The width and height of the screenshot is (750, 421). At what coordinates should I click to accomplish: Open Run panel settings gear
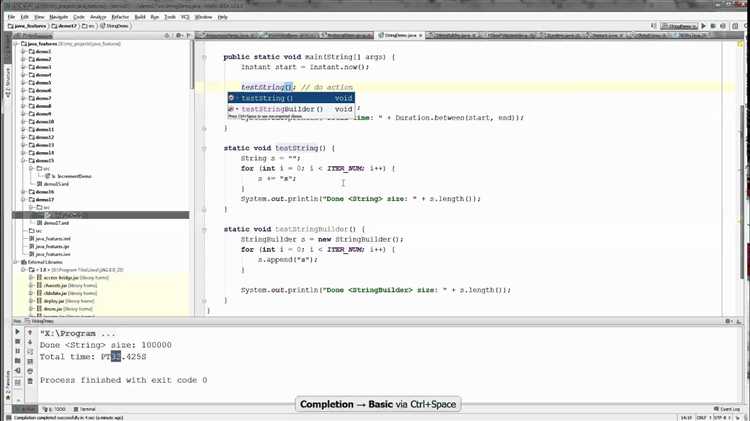pyautogui.click(x=728, y=321)
